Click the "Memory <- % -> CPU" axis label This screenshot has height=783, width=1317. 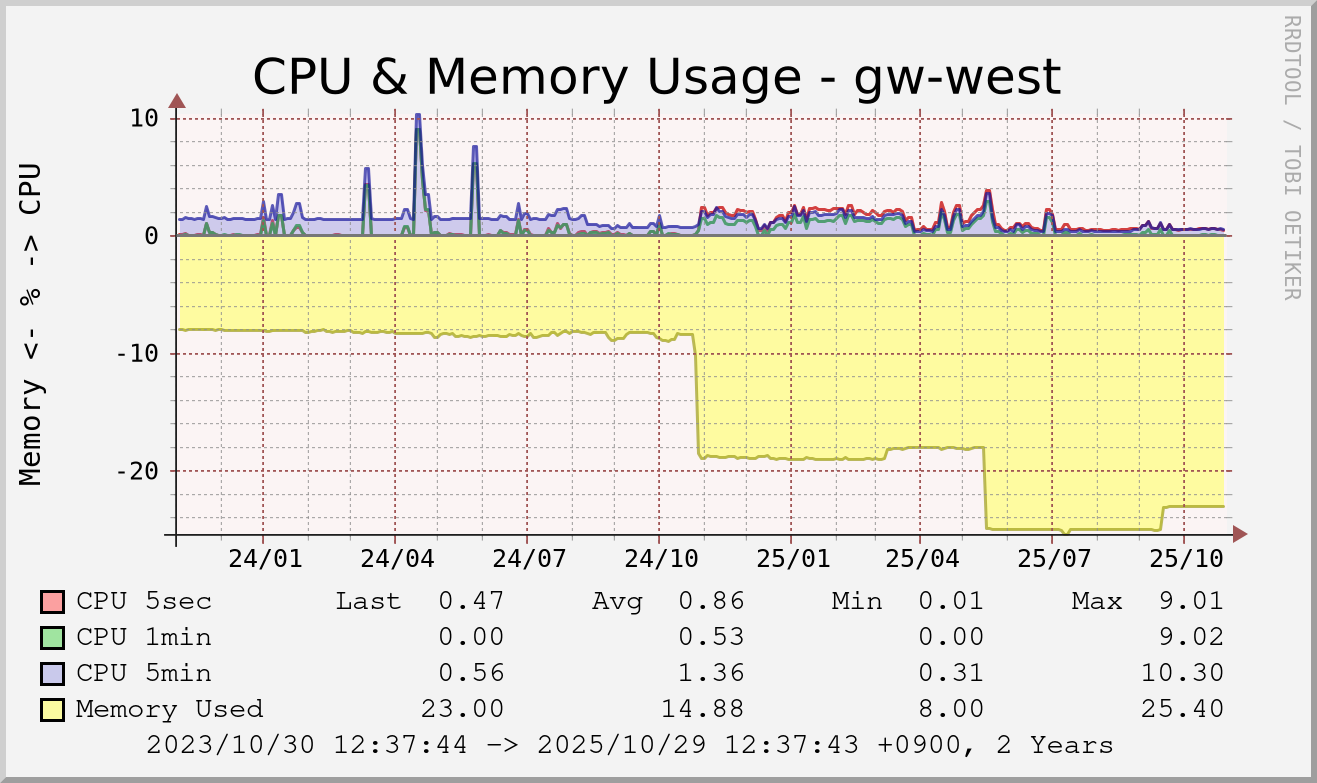(32, 323)
